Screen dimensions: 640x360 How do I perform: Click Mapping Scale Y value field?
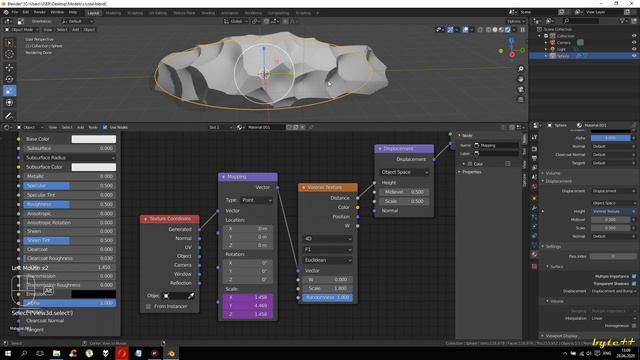[248, 306]
